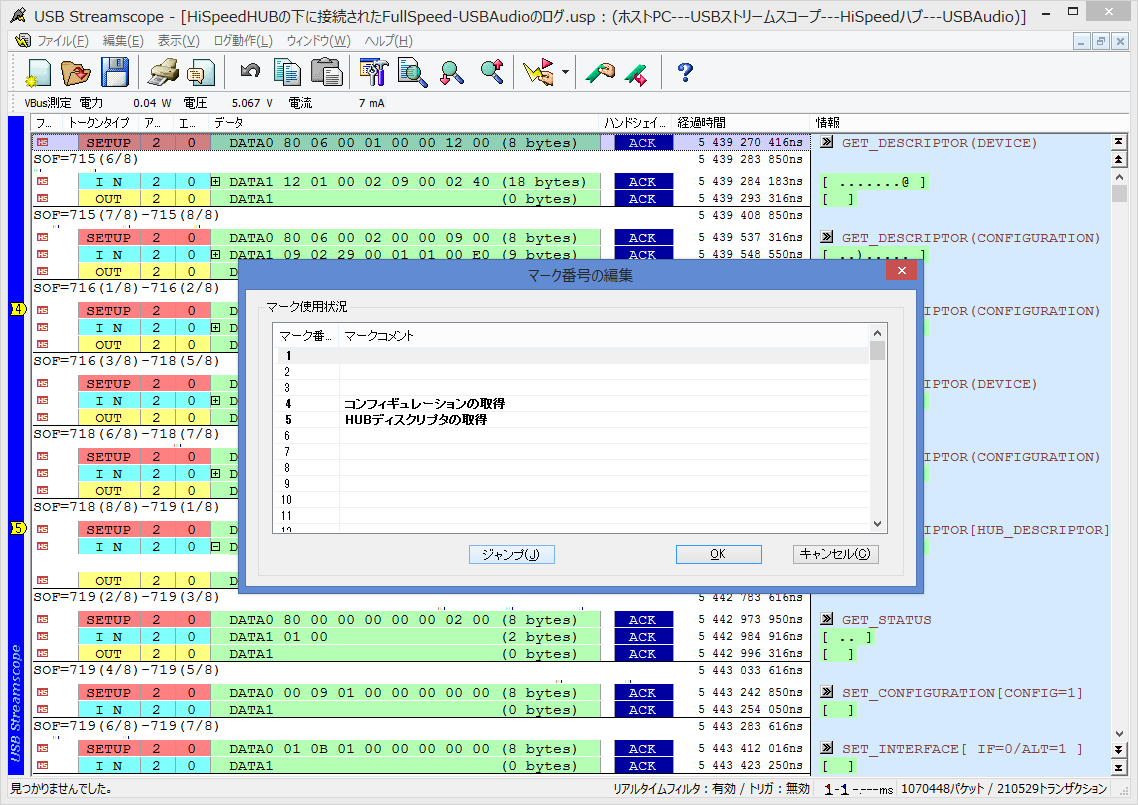Jump log view to the very top
1138x805 pixels.
click(x=1118, y=142)
